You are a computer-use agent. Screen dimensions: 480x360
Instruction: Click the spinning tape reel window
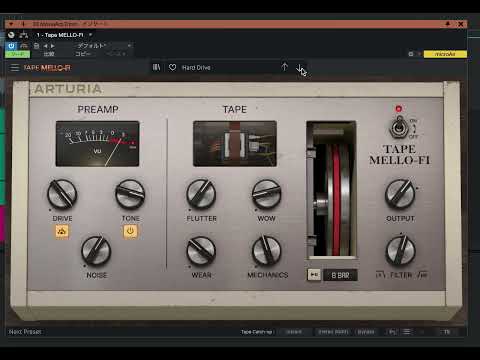pyautogui.click(x=331, y=190)
